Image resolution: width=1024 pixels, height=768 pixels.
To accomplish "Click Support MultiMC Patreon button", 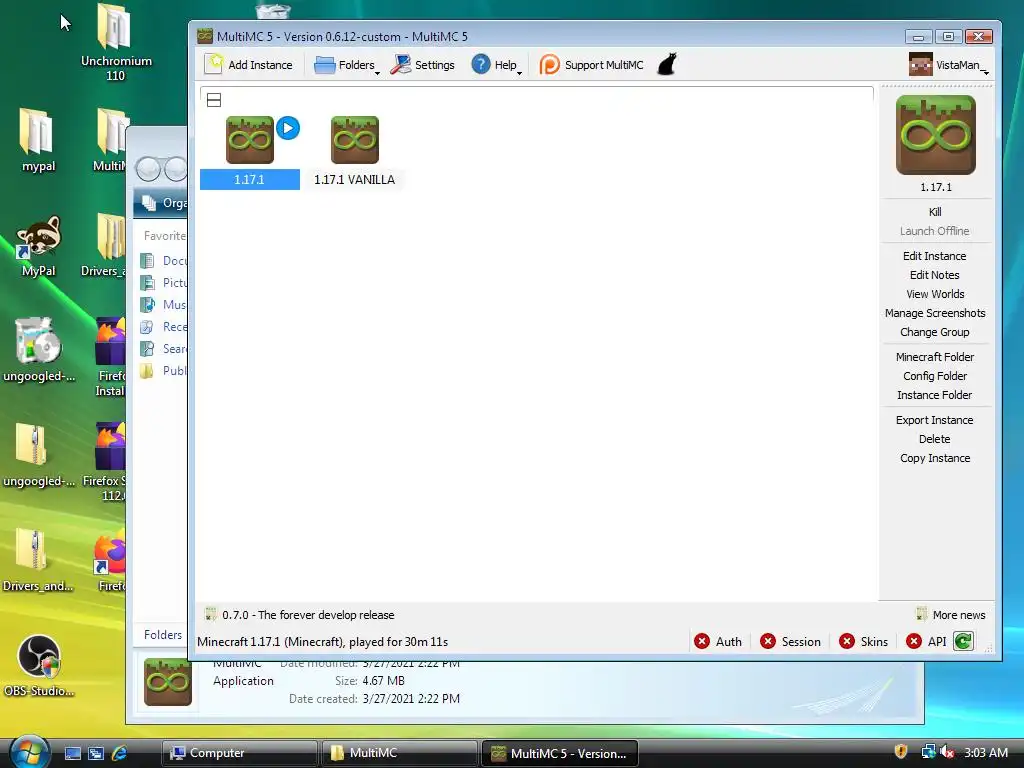I will click(592, 65).
